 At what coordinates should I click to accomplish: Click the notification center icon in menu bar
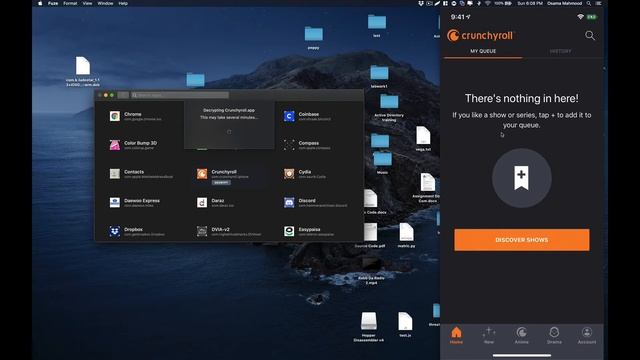[x=598, y=3]
